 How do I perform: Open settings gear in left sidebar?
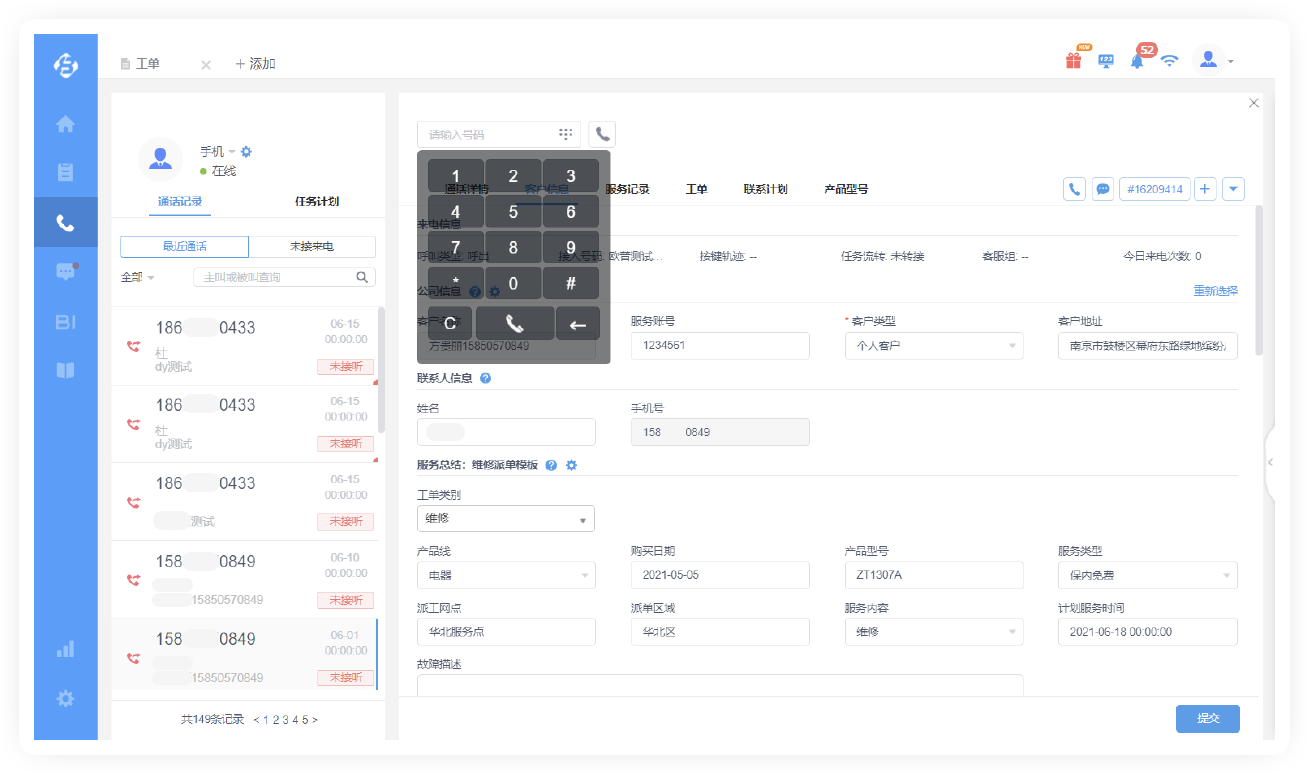65,699
